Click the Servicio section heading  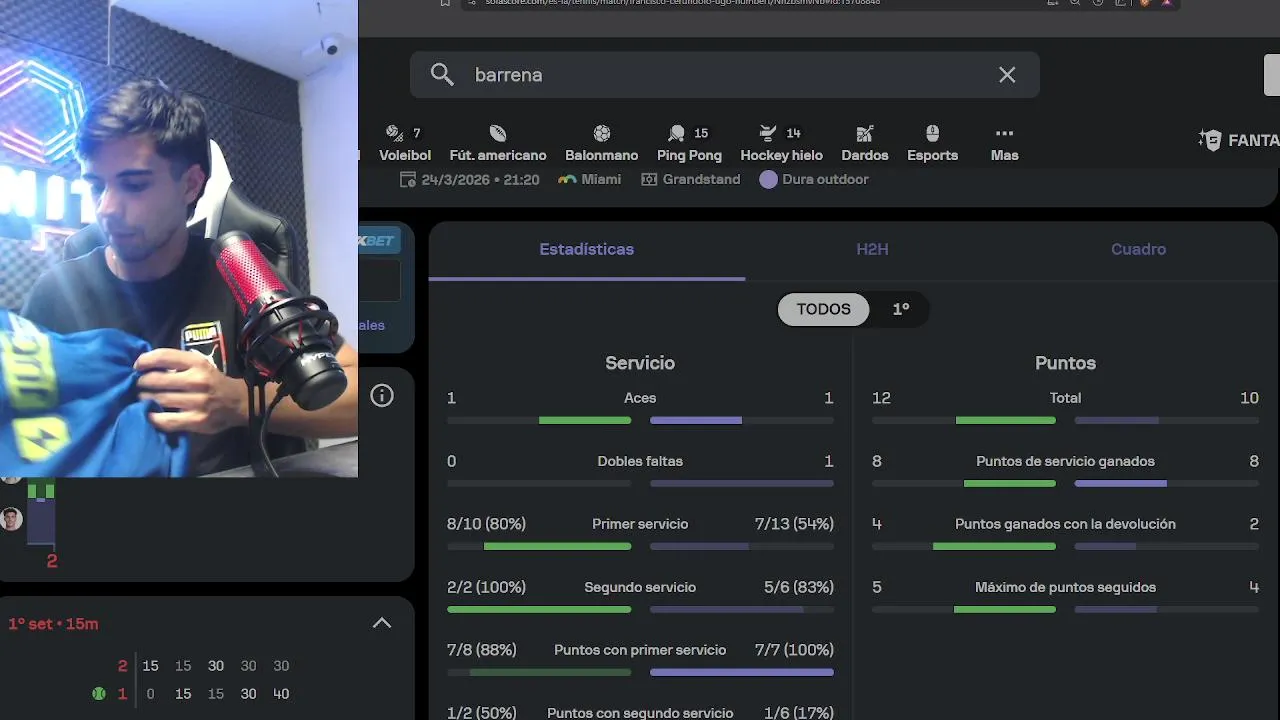(640, 363)
